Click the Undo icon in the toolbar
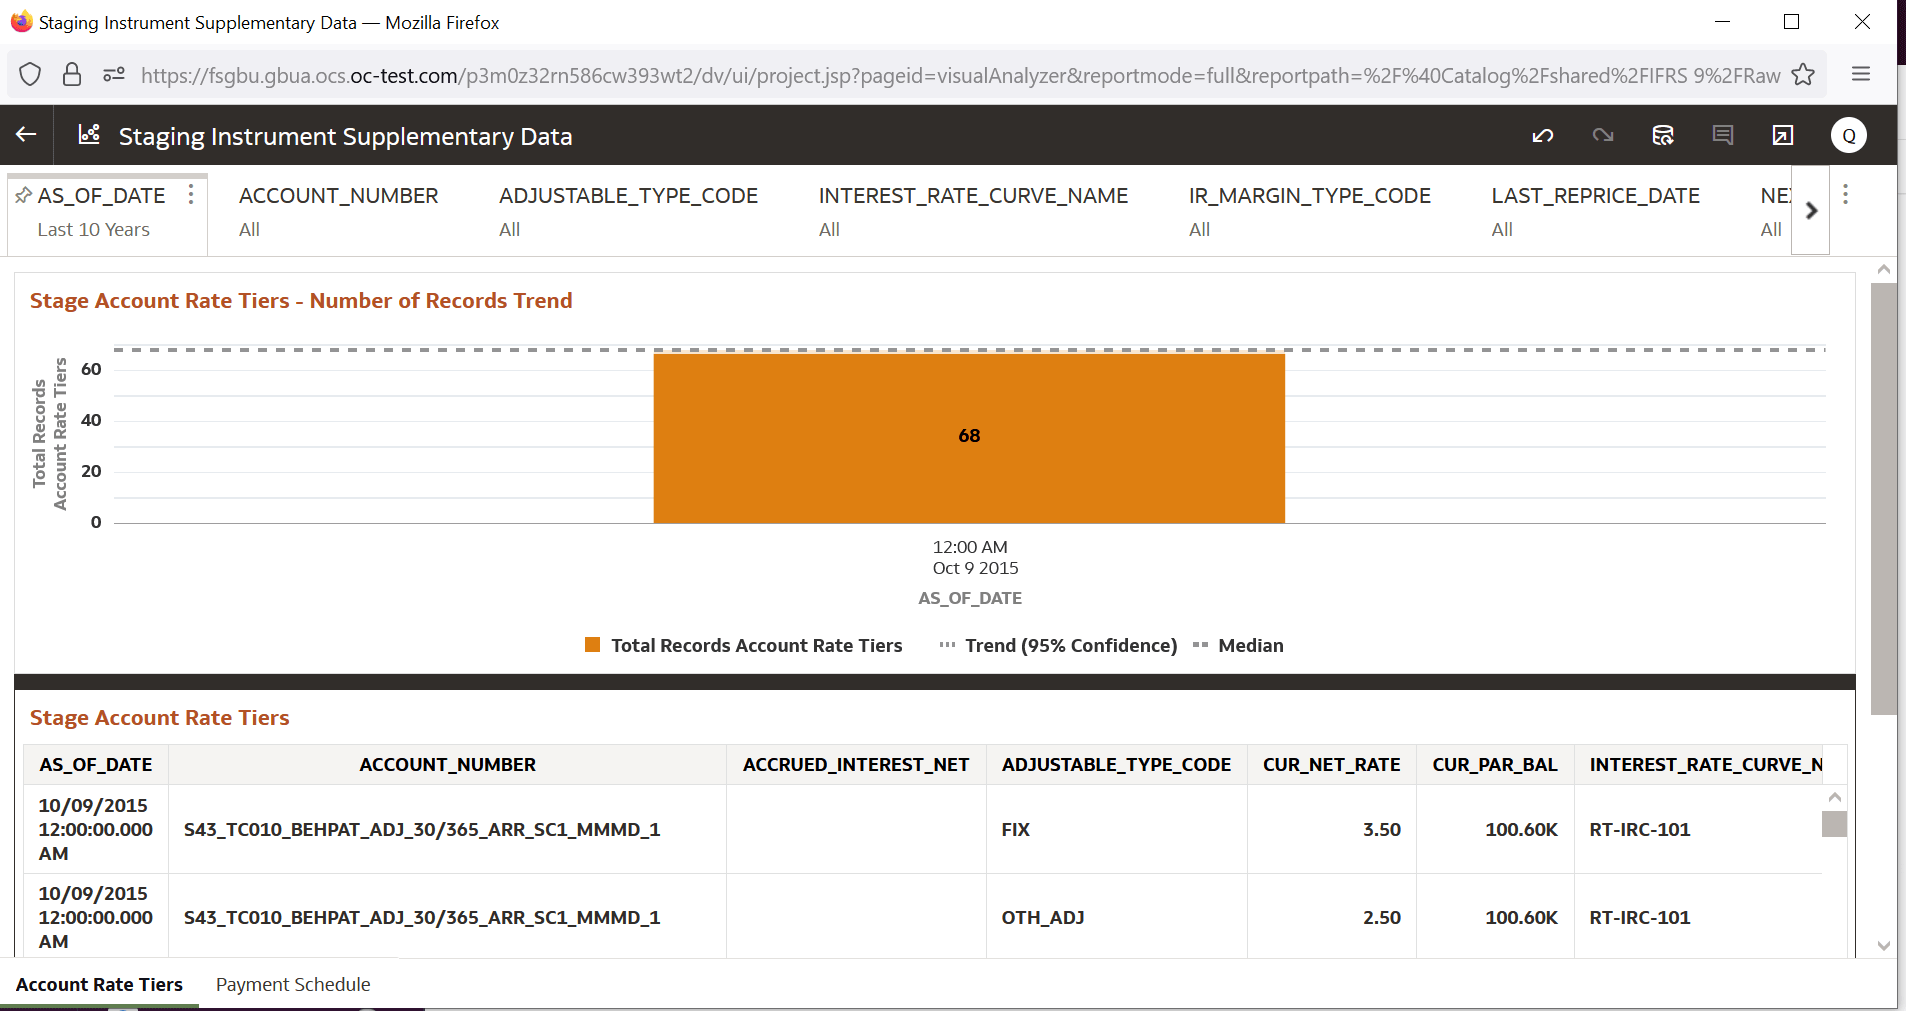1906x1011 pixels. click(1543, 135)
